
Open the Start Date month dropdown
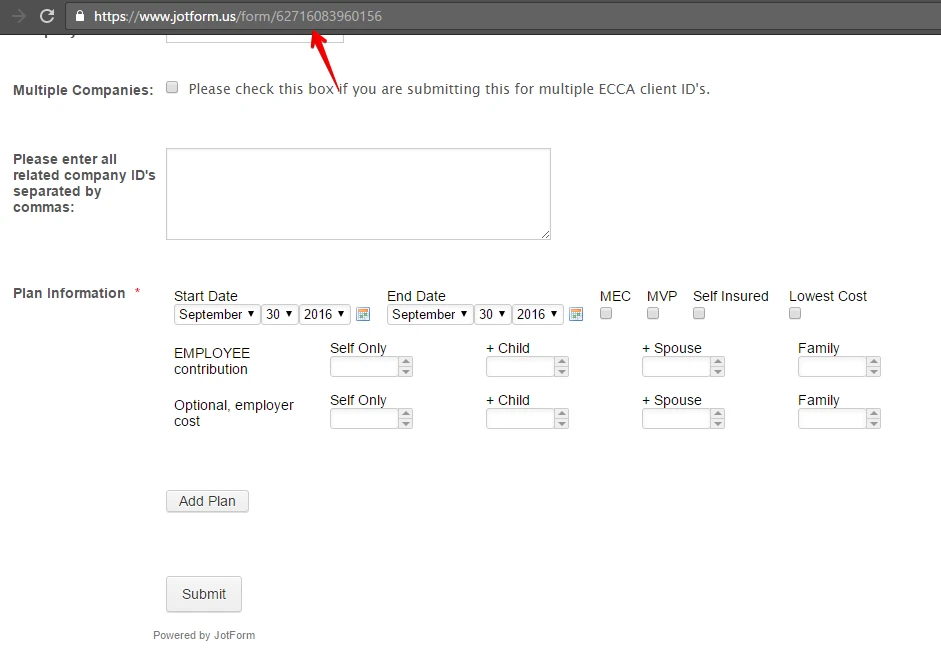(x=216, y=314)
